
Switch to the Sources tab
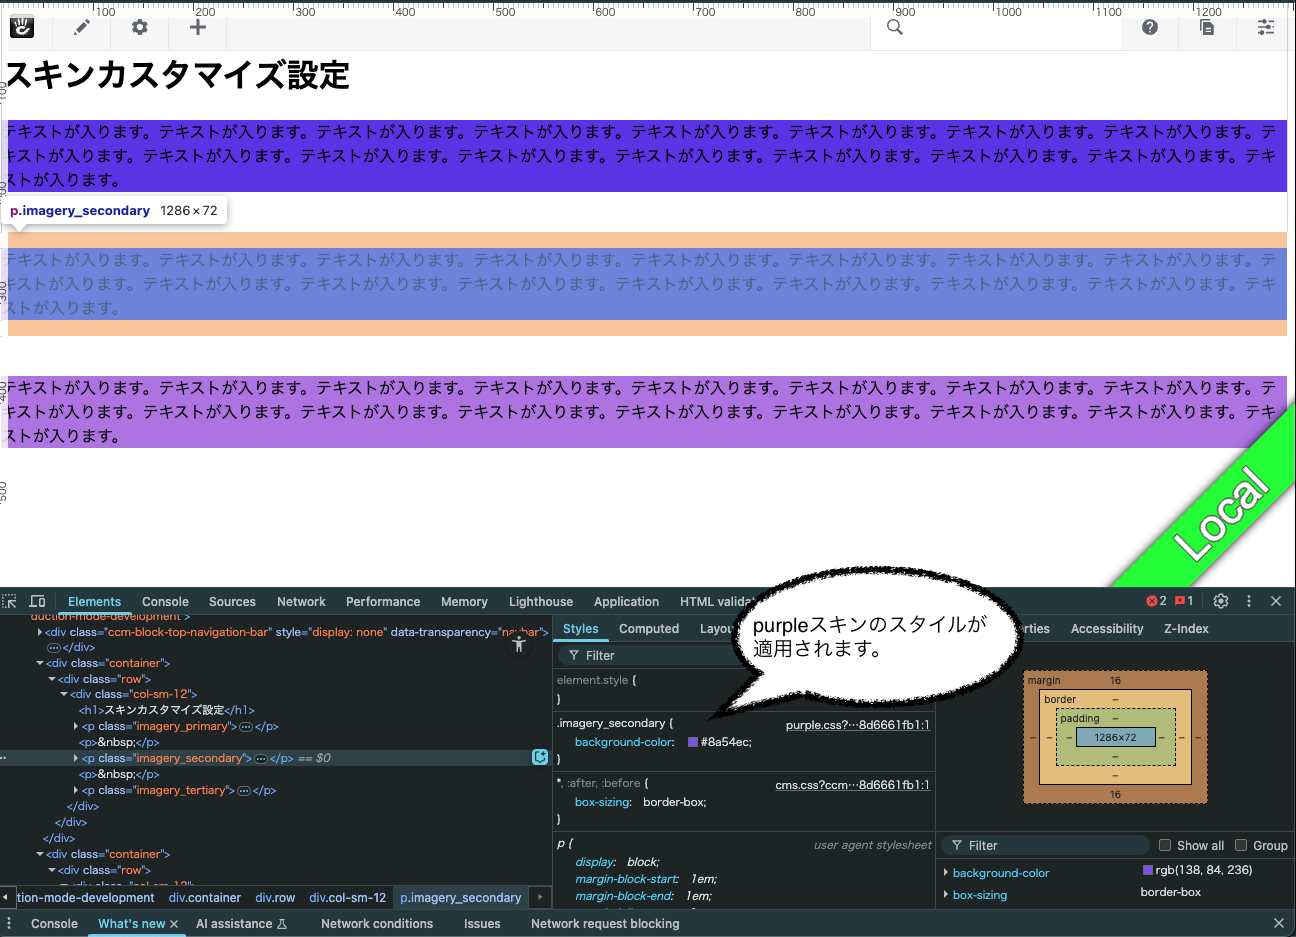pyautogui.click(x=232, y=601)
